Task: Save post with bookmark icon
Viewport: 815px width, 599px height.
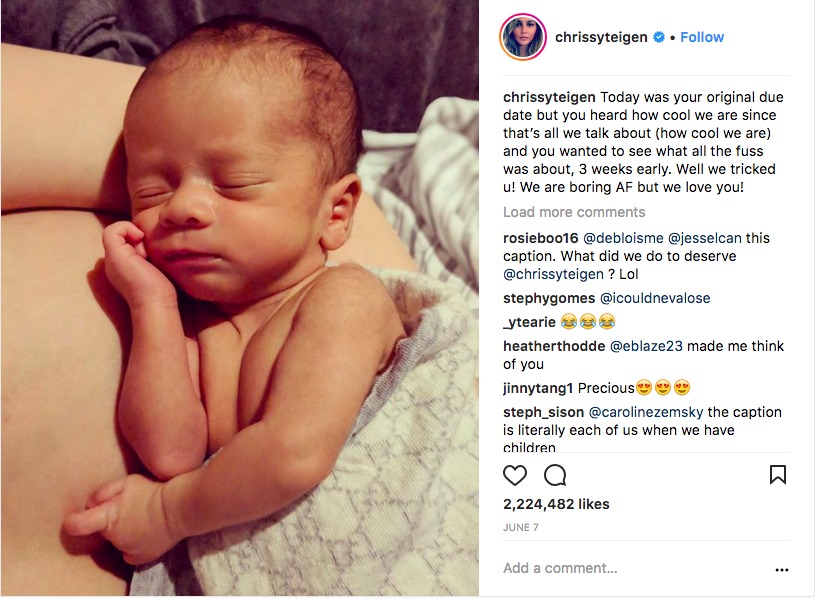Action: click(778, 475)
